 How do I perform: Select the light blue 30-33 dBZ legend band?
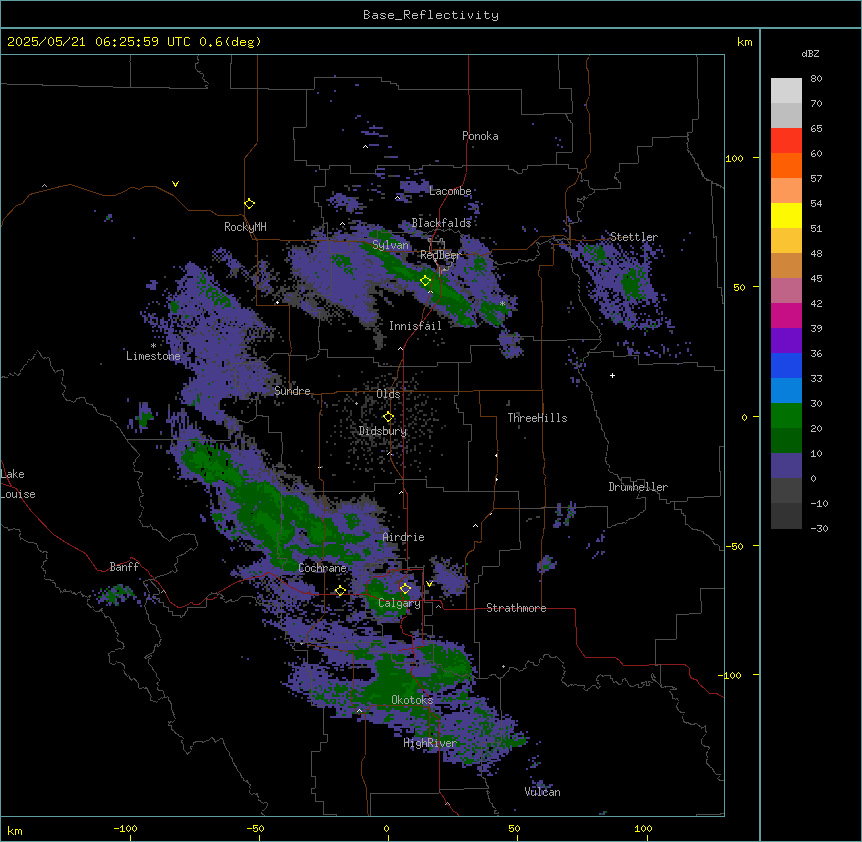point(786,391)
